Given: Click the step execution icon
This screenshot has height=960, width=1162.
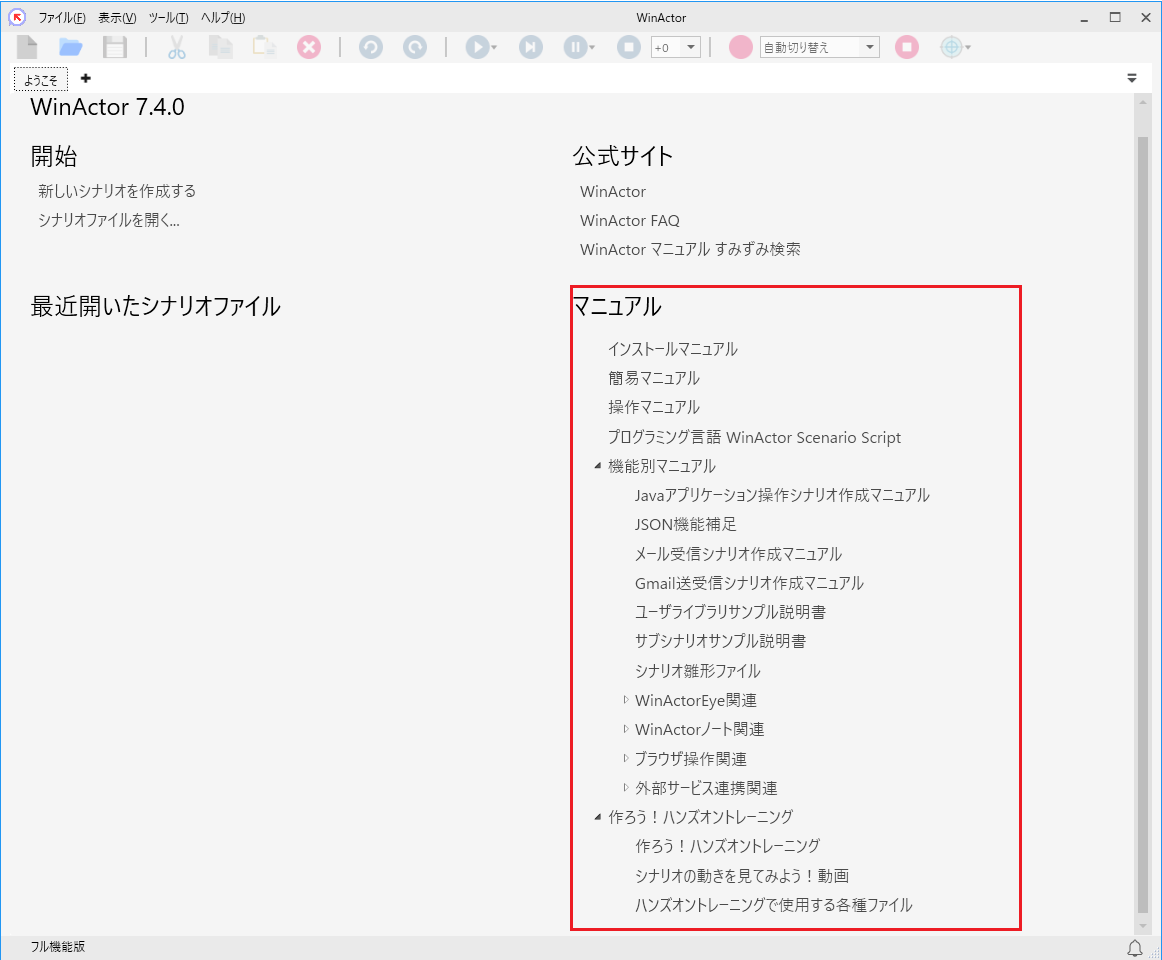Looking at the screenshot, I should (531, 47).
